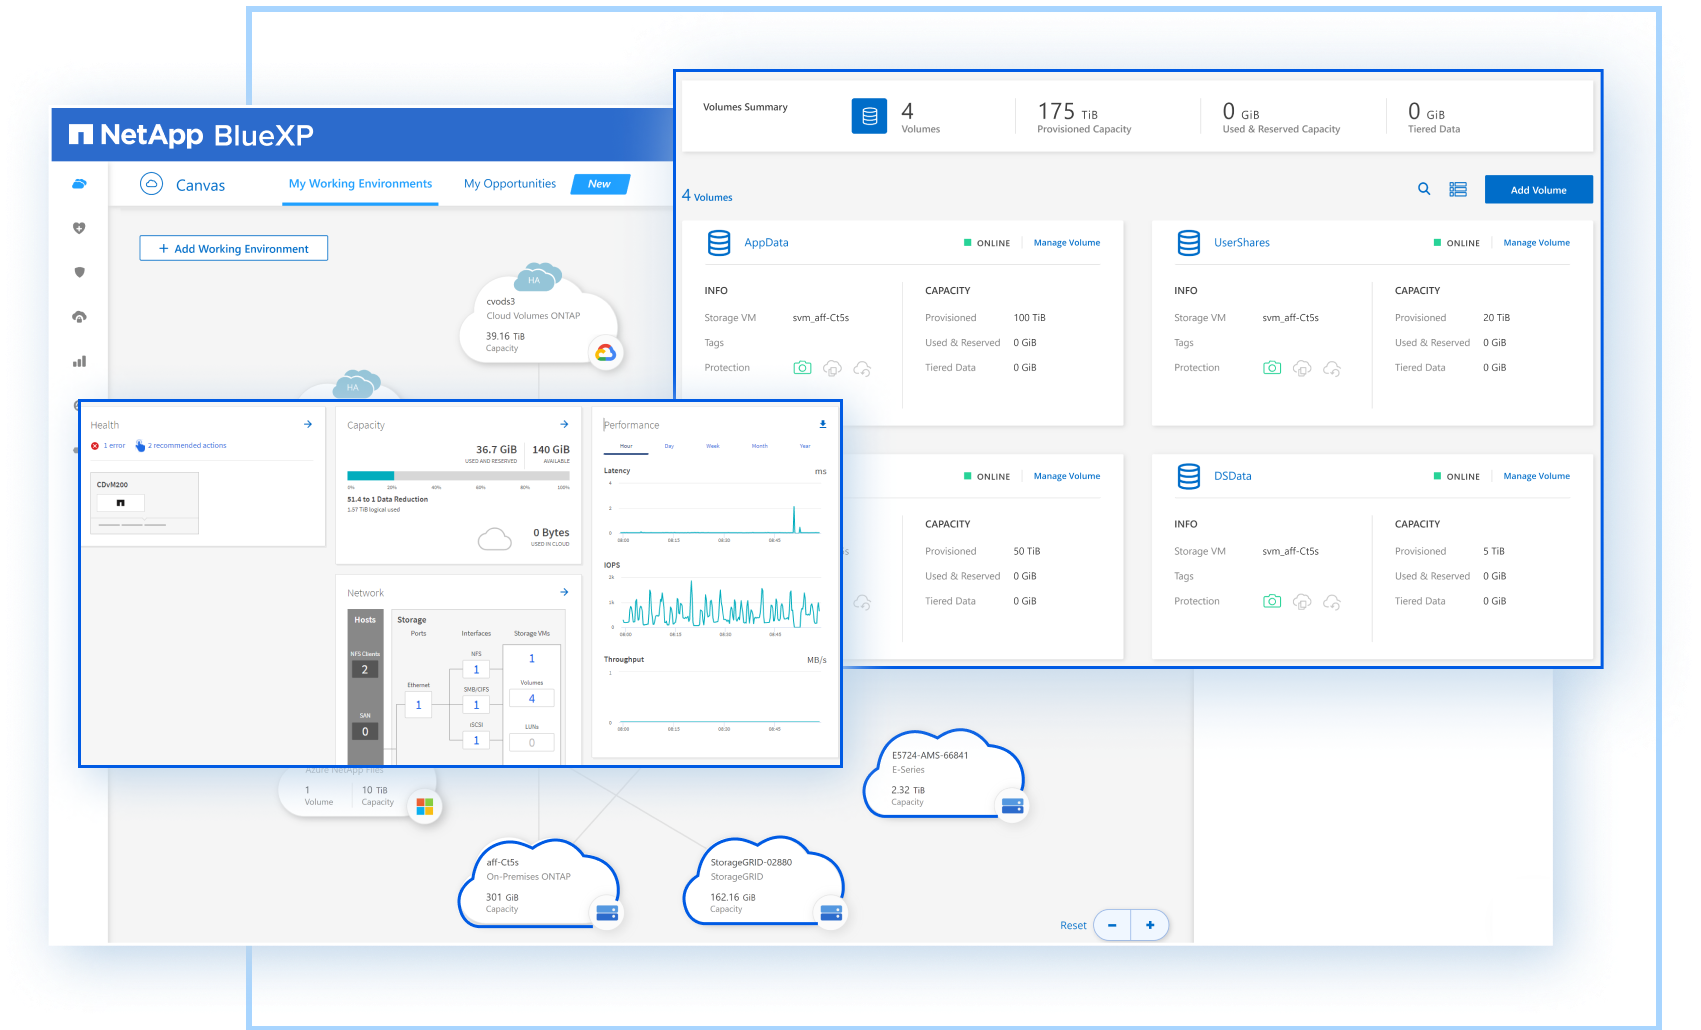
Task: Expand the Capacity panel with its arrow
Action: (564, 424)
